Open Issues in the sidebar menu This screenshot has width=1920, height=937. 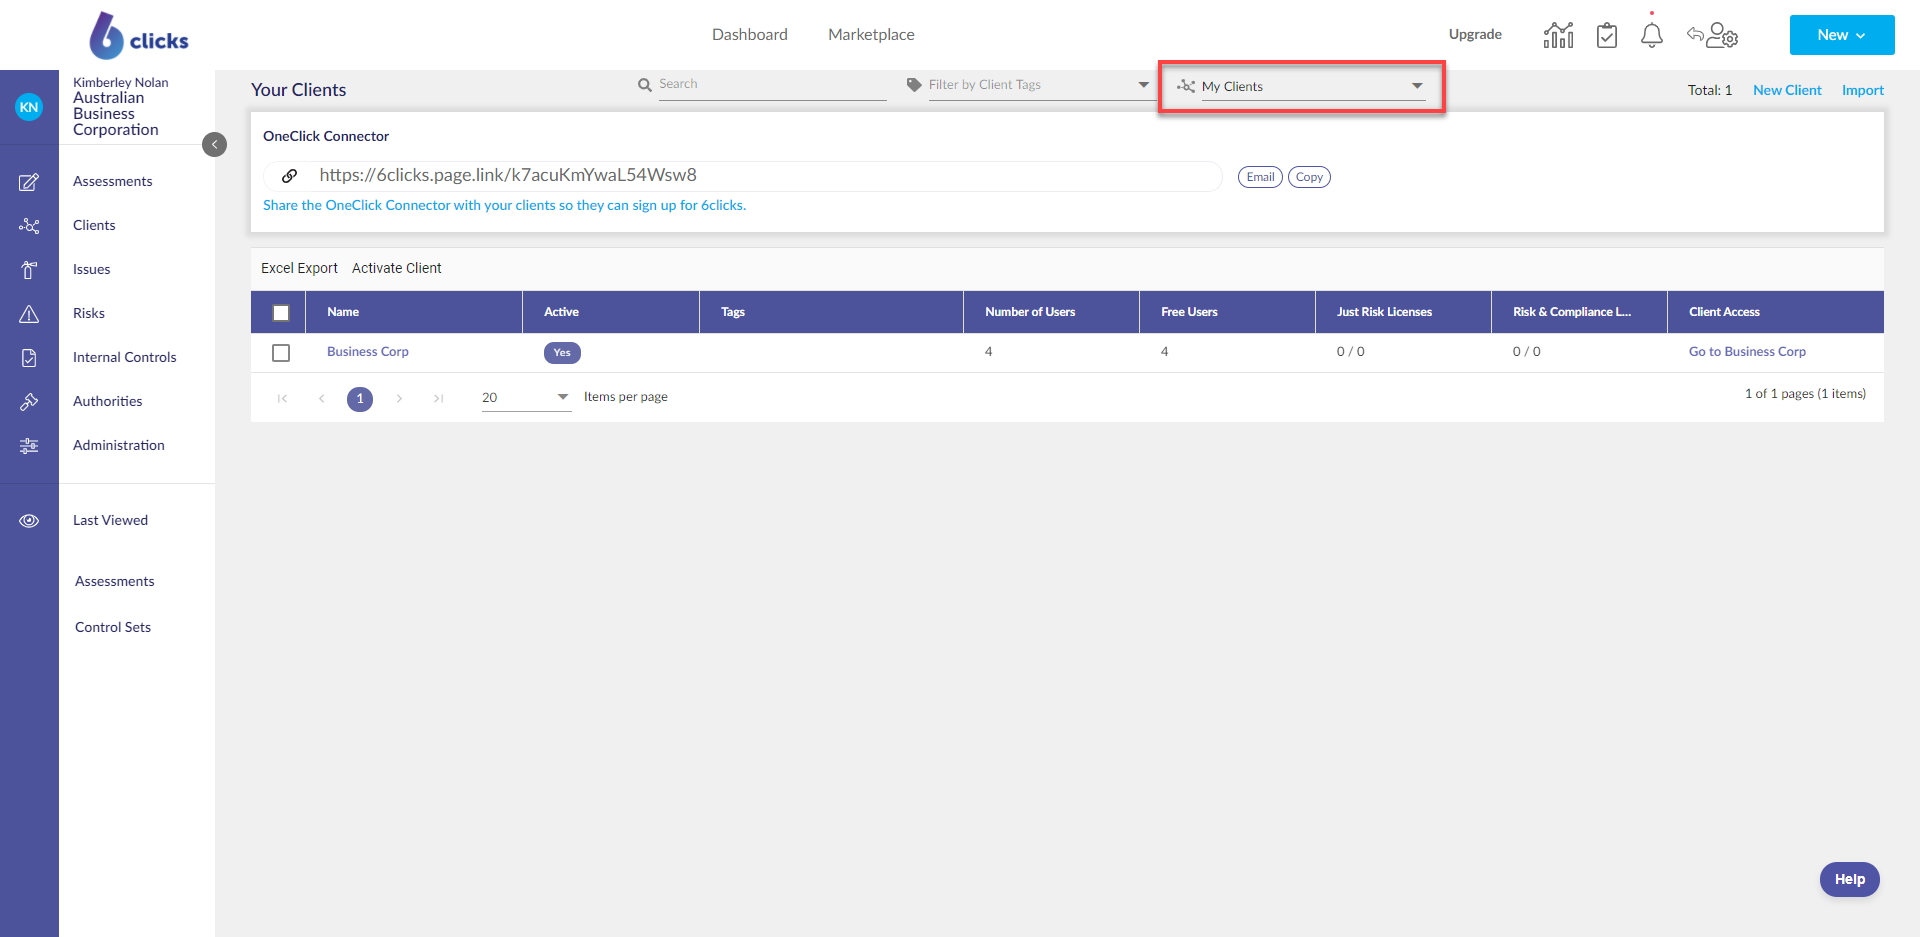[x=92, y=270]
